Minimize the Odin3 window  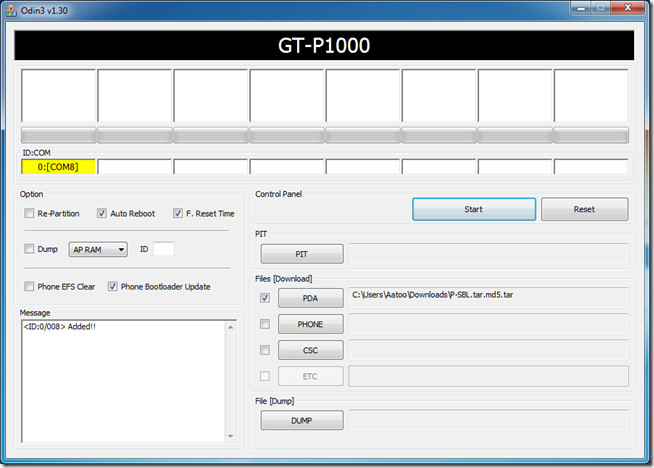pyautogui.click(x=581, y=8)
